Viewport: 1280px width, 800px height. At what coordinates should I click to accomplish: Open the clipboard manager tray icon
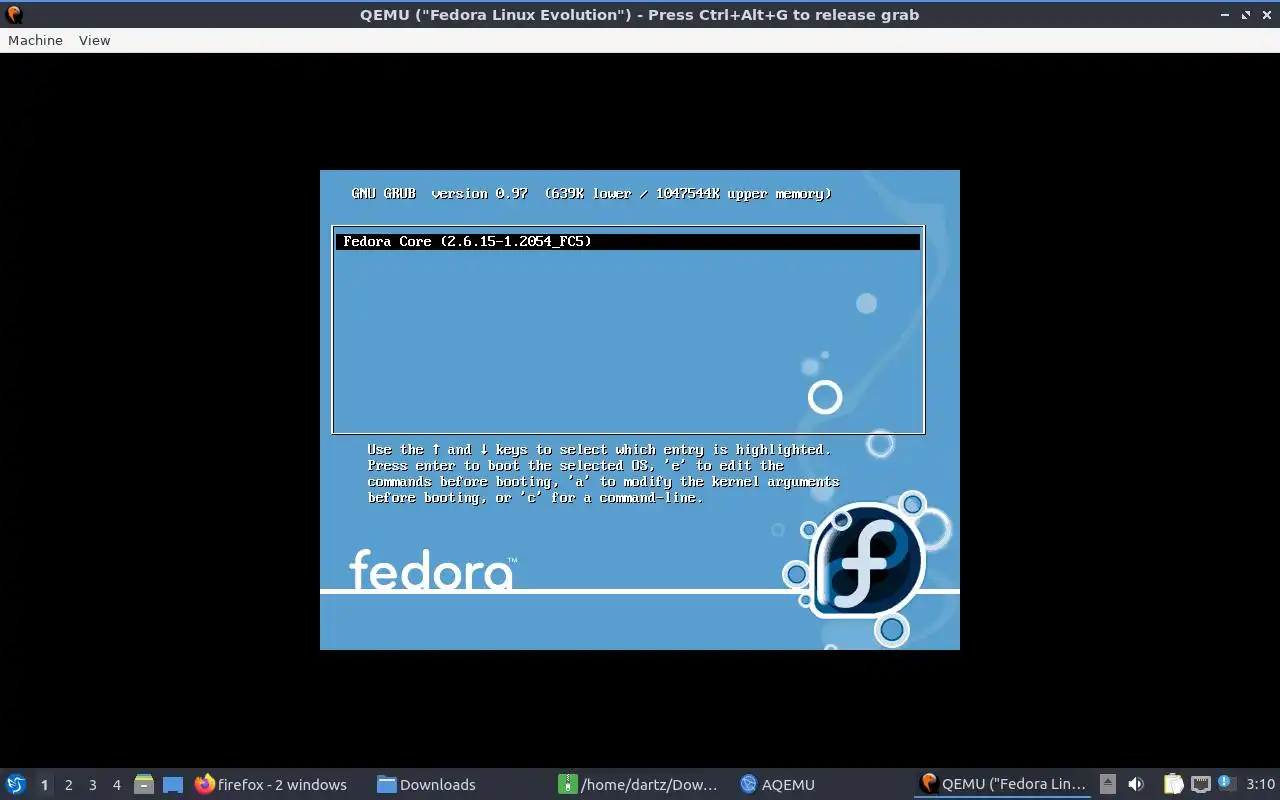1174,784
